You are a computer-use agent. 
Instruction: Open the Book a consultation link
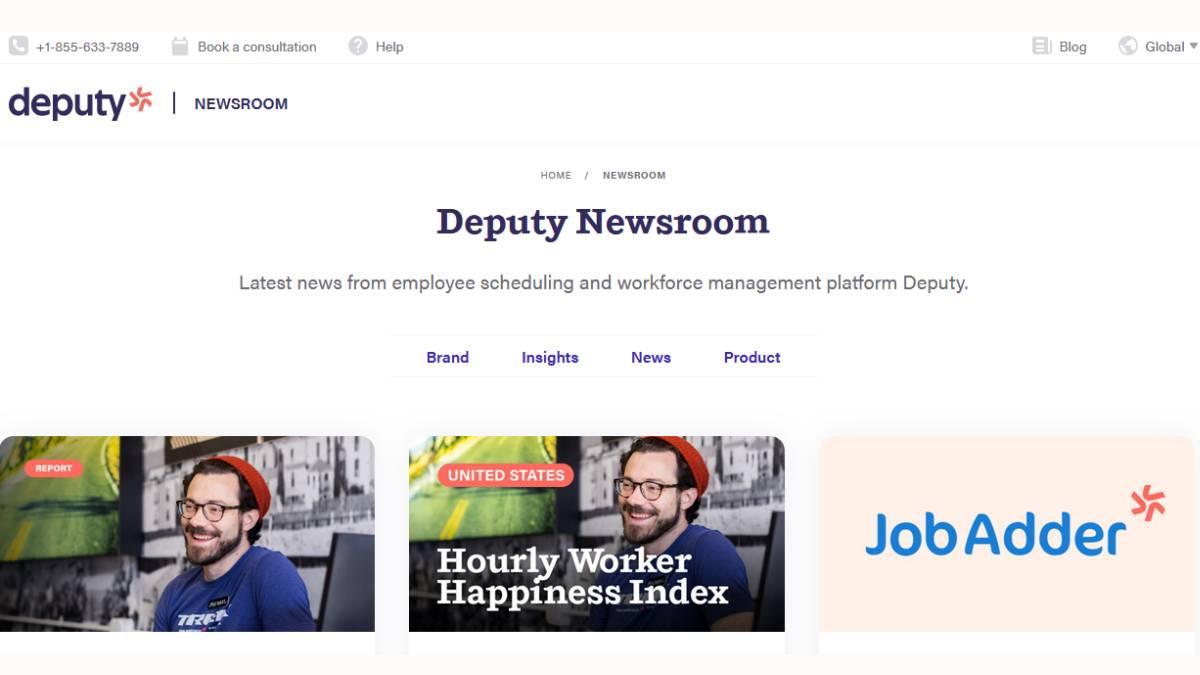[x=257, y=47]
